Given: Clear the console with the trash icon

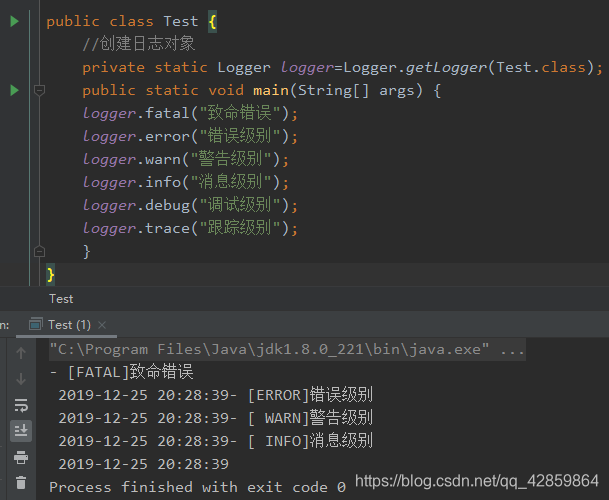Looking at the screenshot, I should point(21,483).
